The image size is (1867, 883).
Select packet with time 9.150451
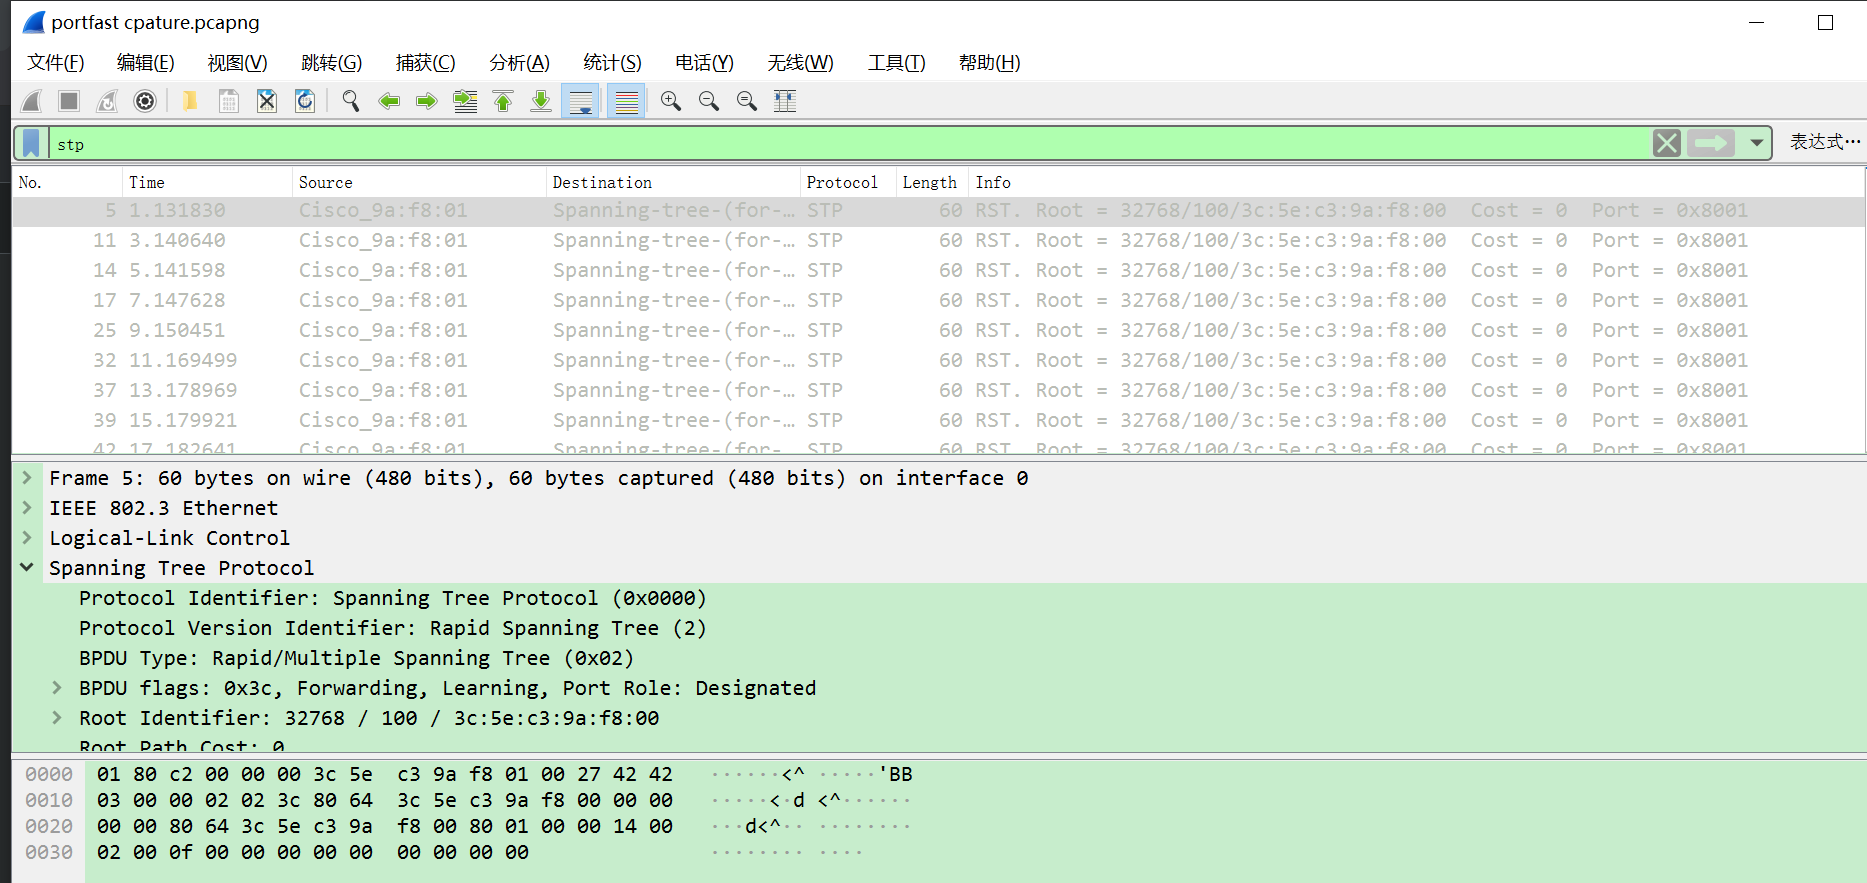938,330
